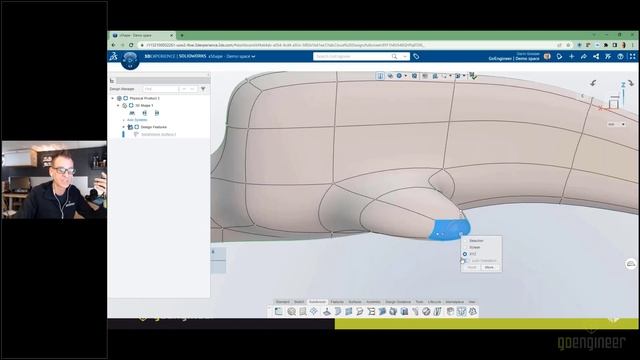The image size is (640, 360).
Task: Switch to the Marketplace tab
Action: tap(455, 302)
